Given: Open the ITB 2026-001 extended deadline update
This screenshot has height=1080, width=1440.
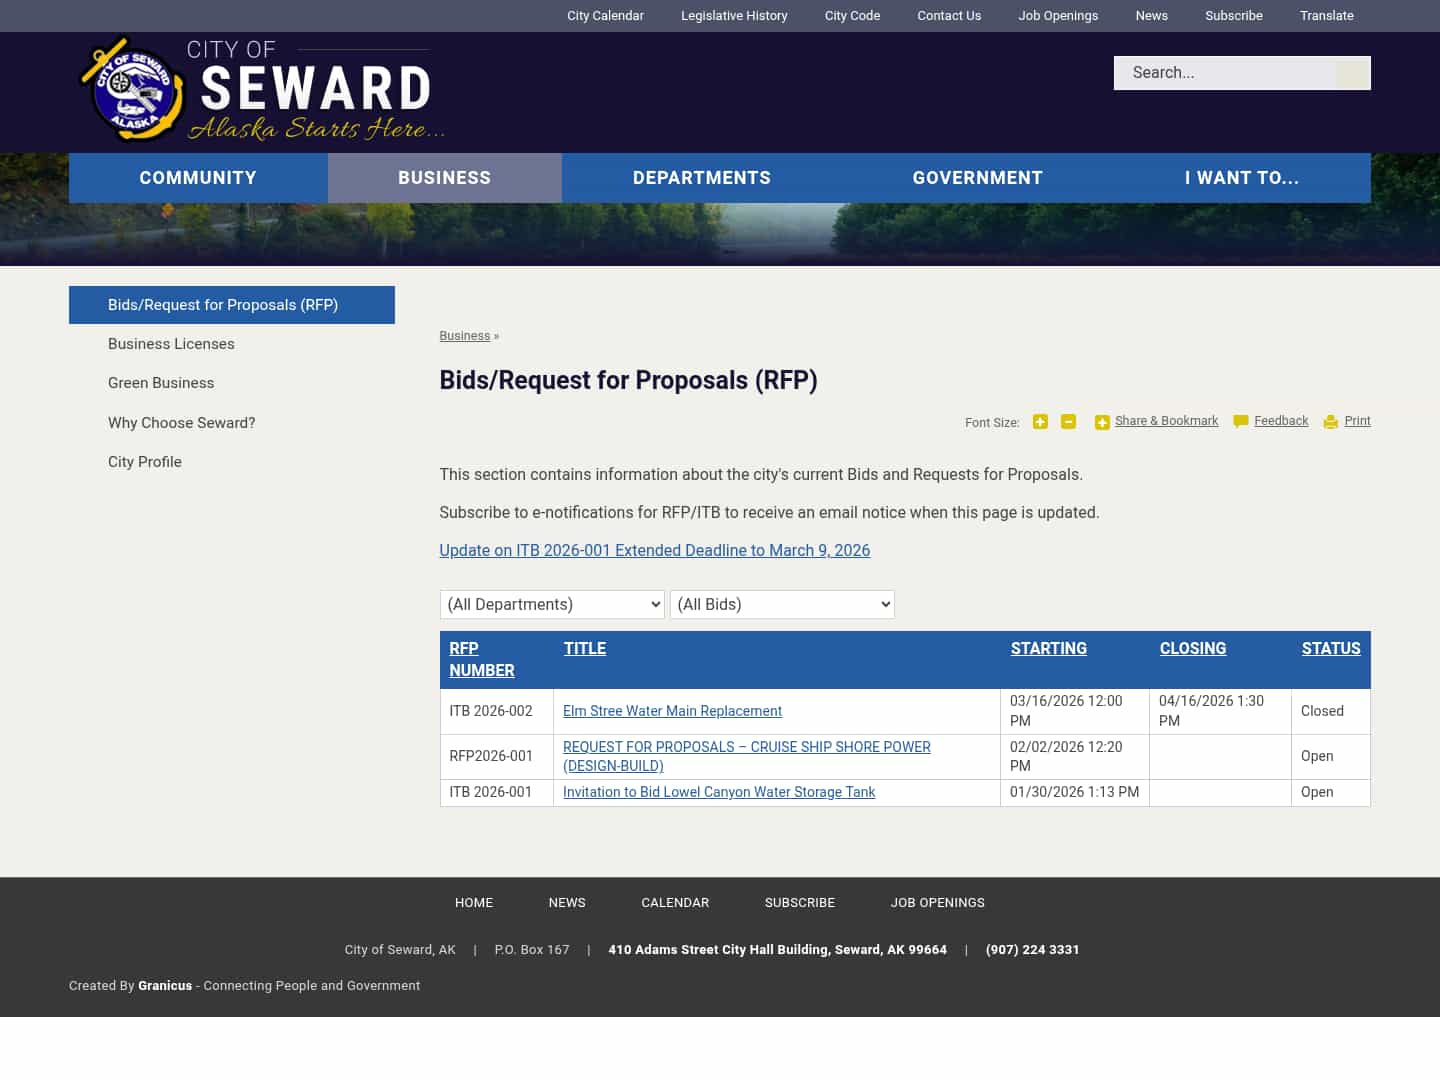Looking at the screenshot, I should coord(654,550).
